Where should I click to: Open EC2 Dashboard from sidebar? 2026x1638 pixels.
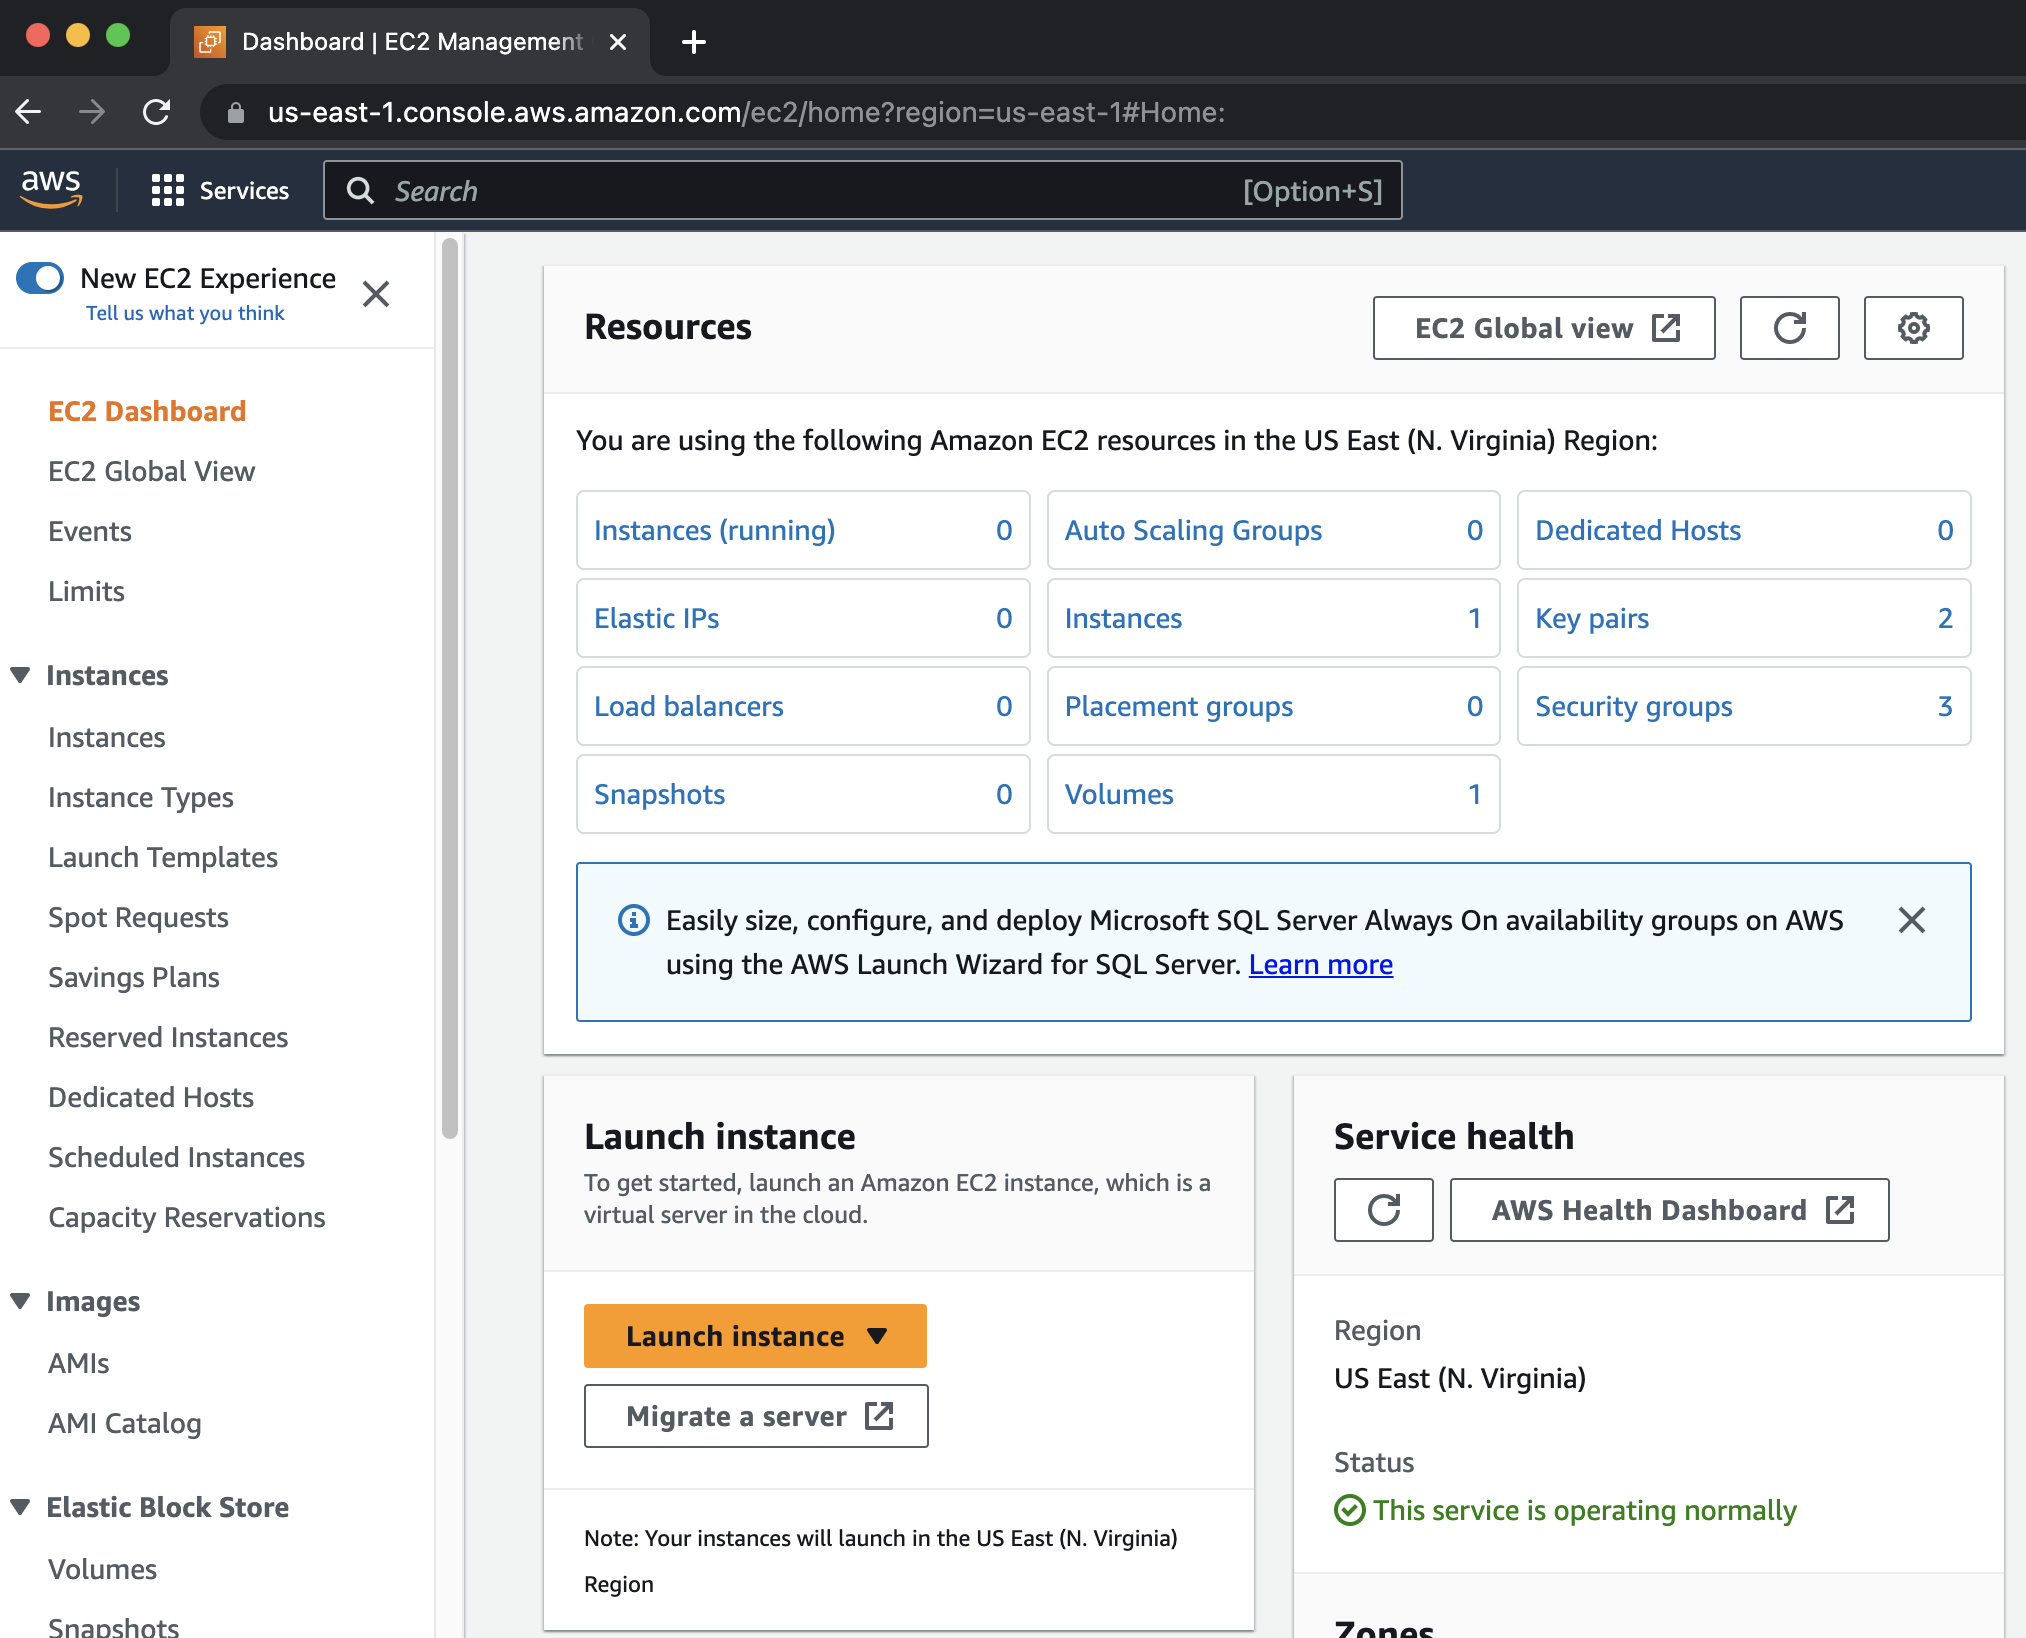147,410
